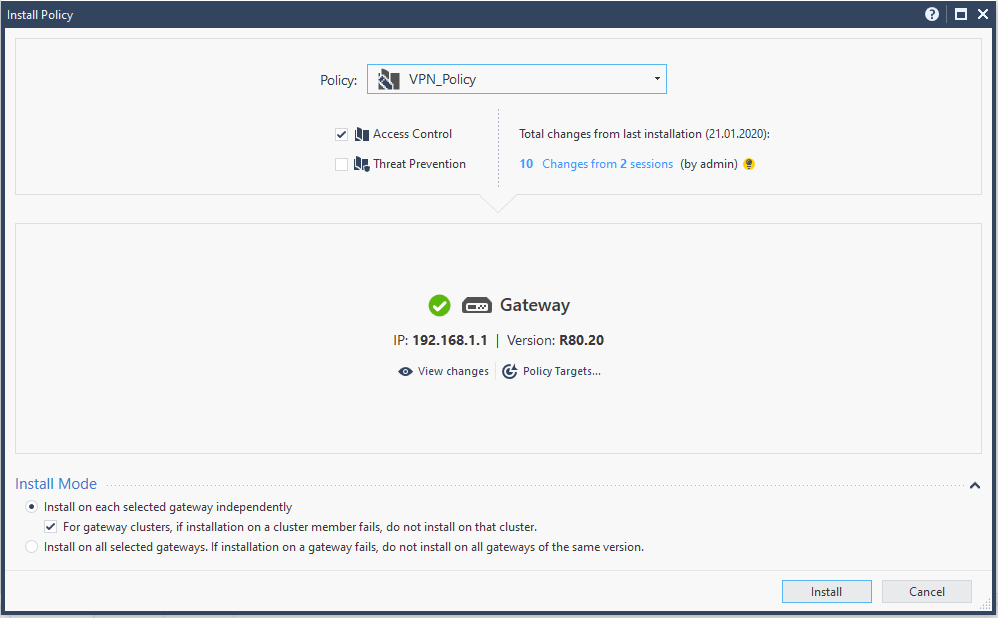
Task: Toggle the gateway clusters failure checkbox
Action: (51, 527)
